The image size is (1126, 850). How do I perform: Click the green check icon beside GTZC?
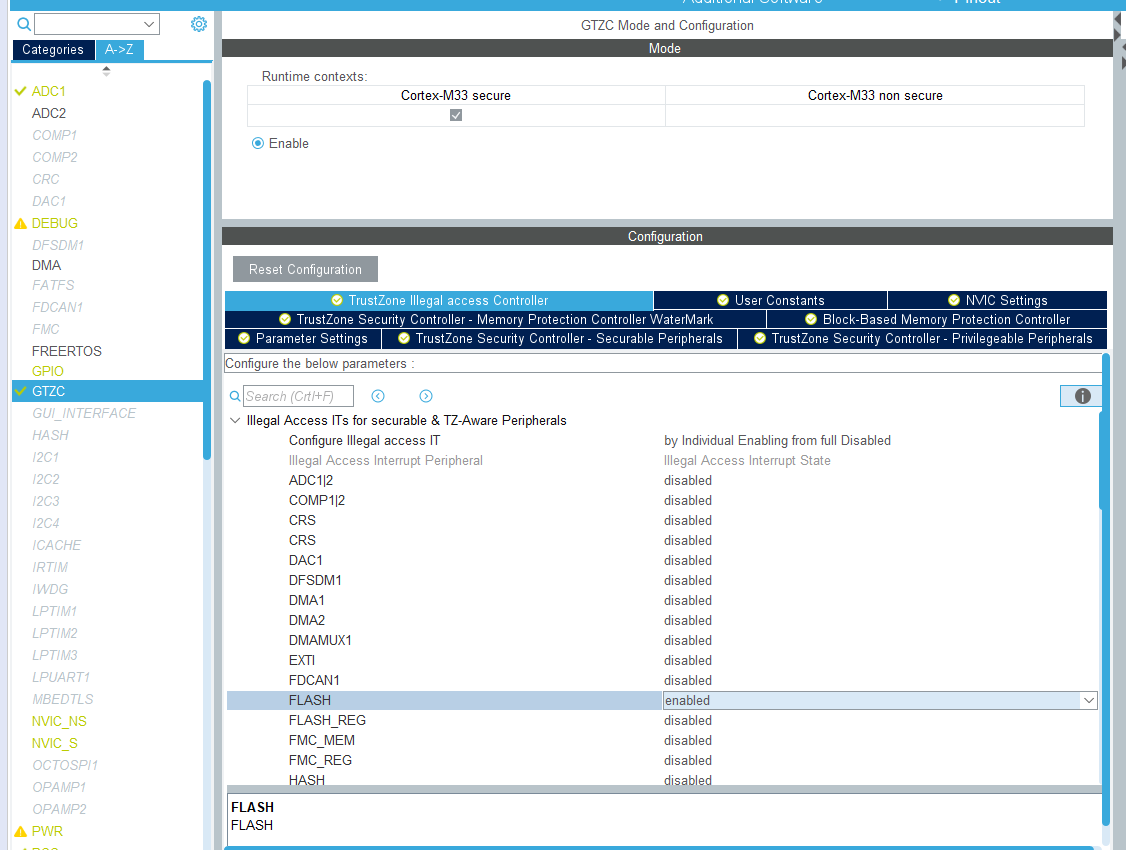(20, 391)
